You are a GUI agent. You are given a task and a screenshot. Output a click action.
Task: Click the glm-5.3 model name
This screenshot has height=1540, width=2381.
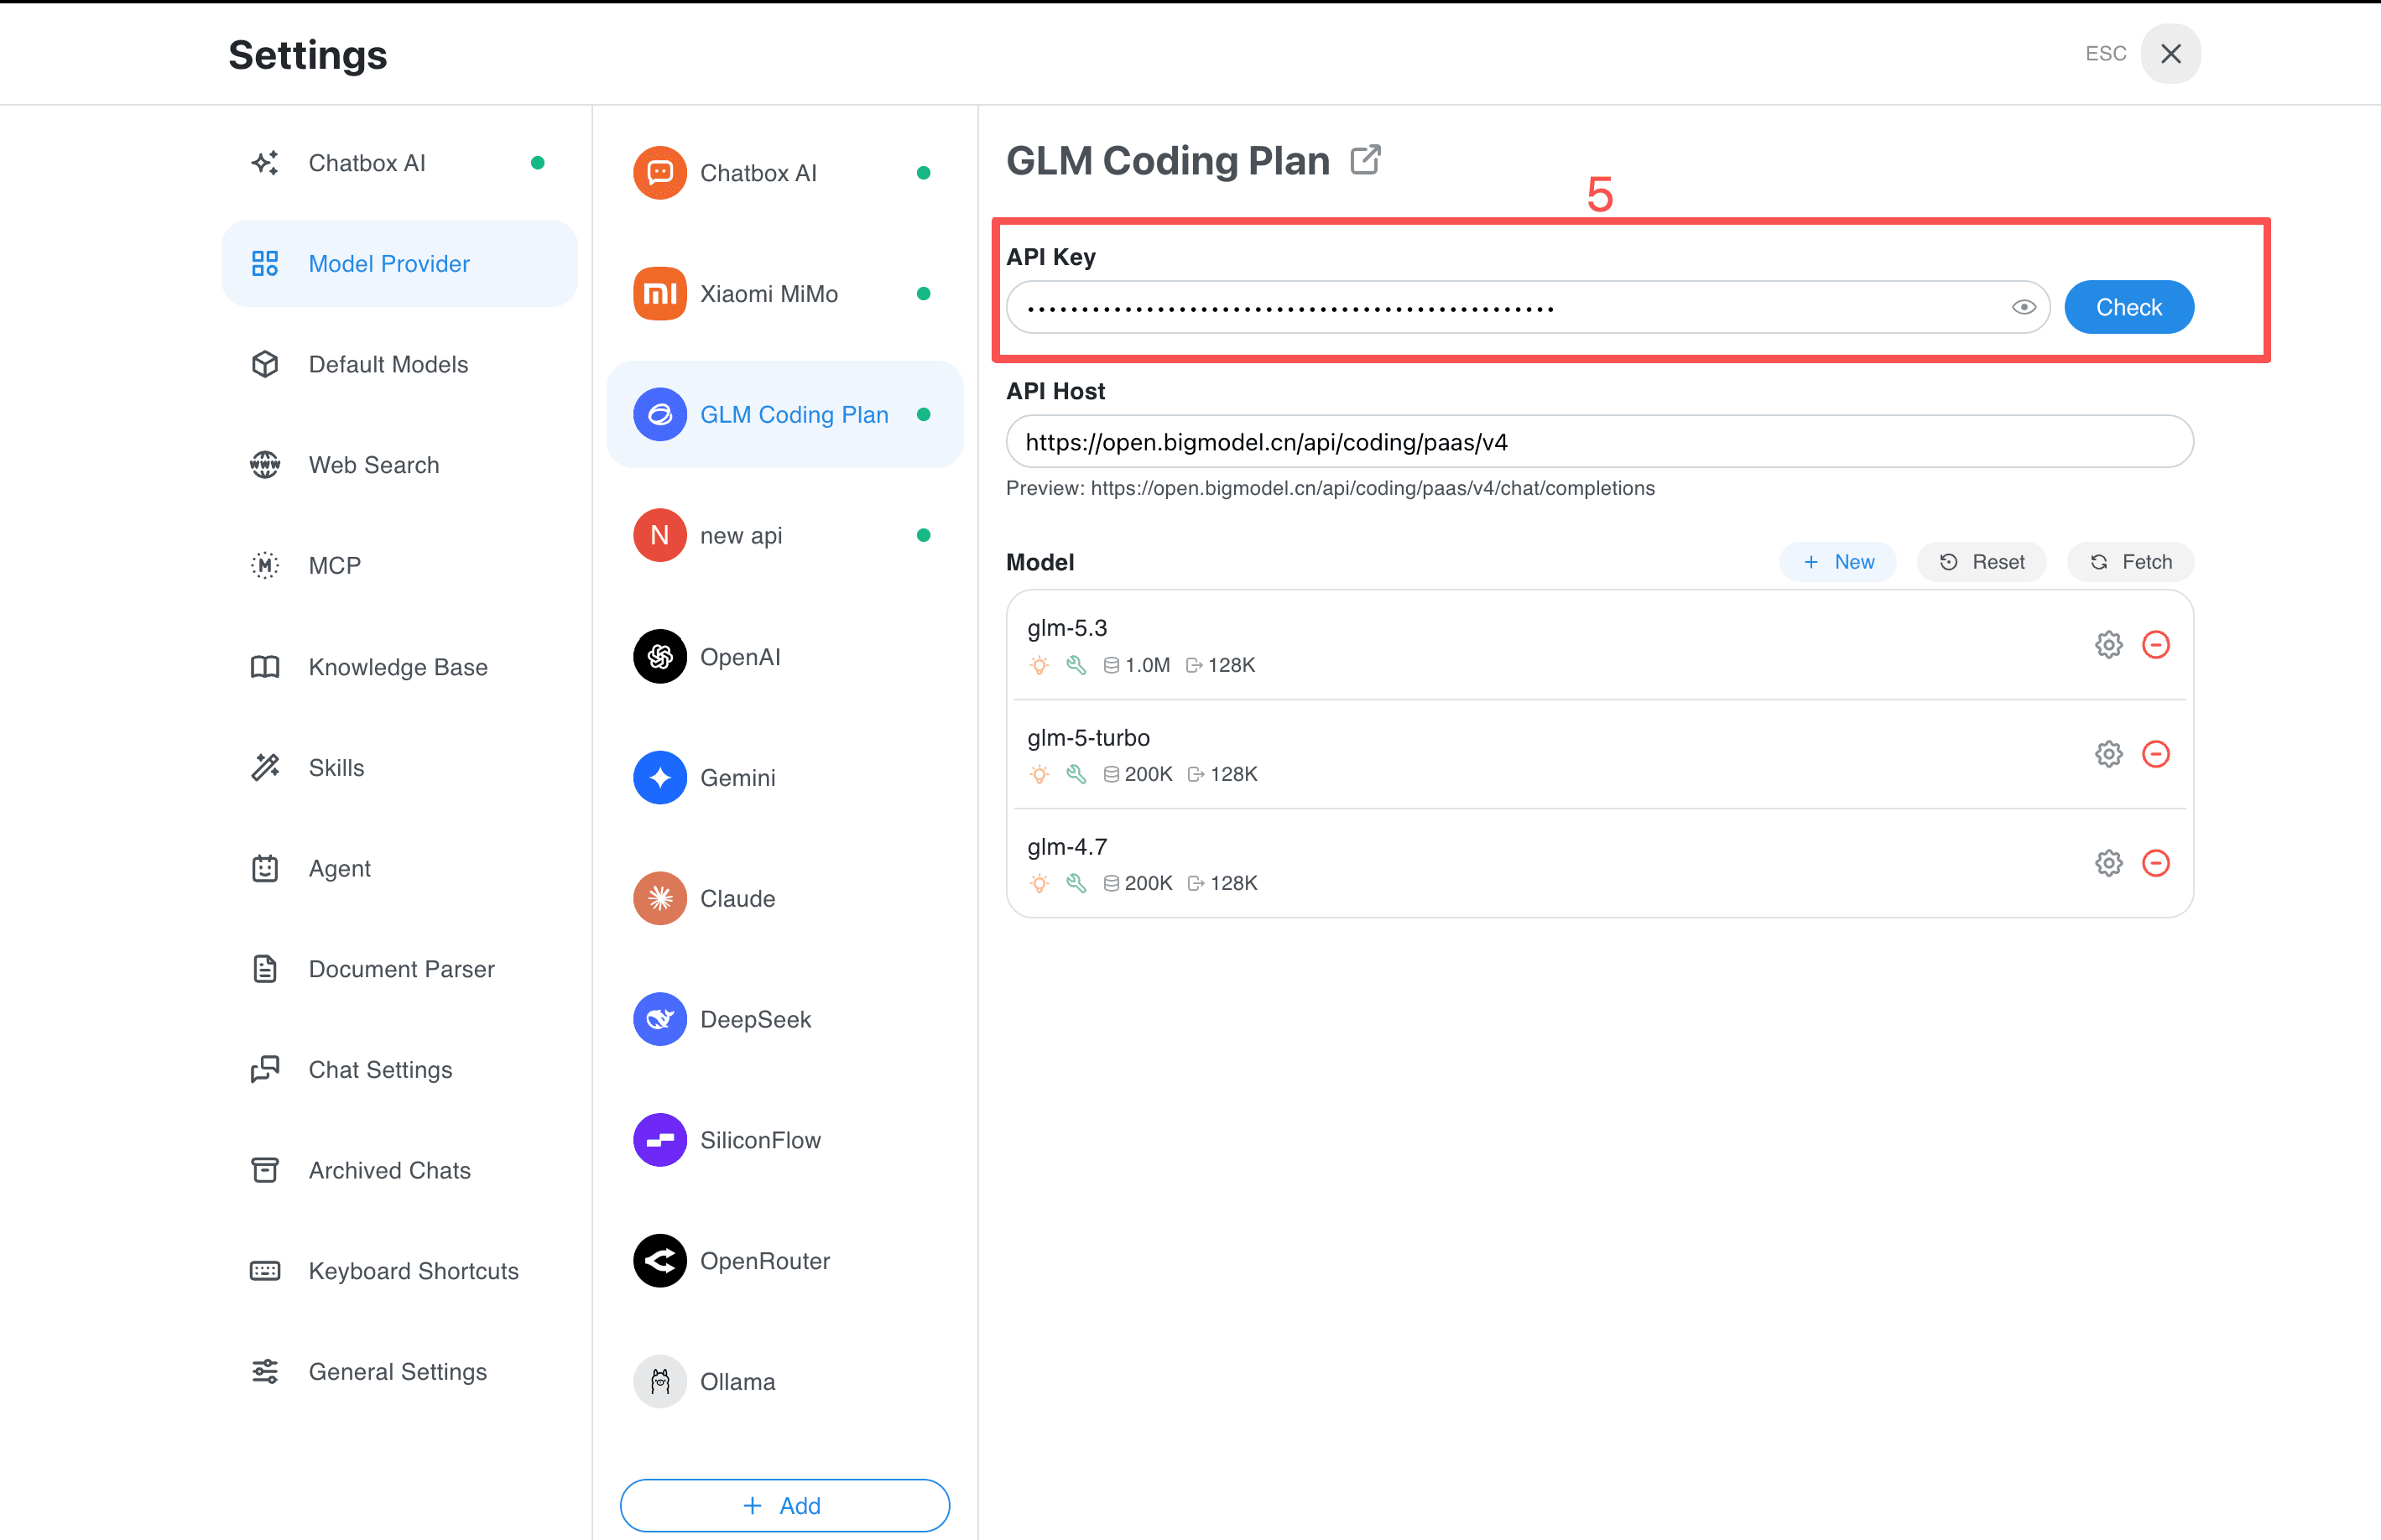tap(1067, 628)
